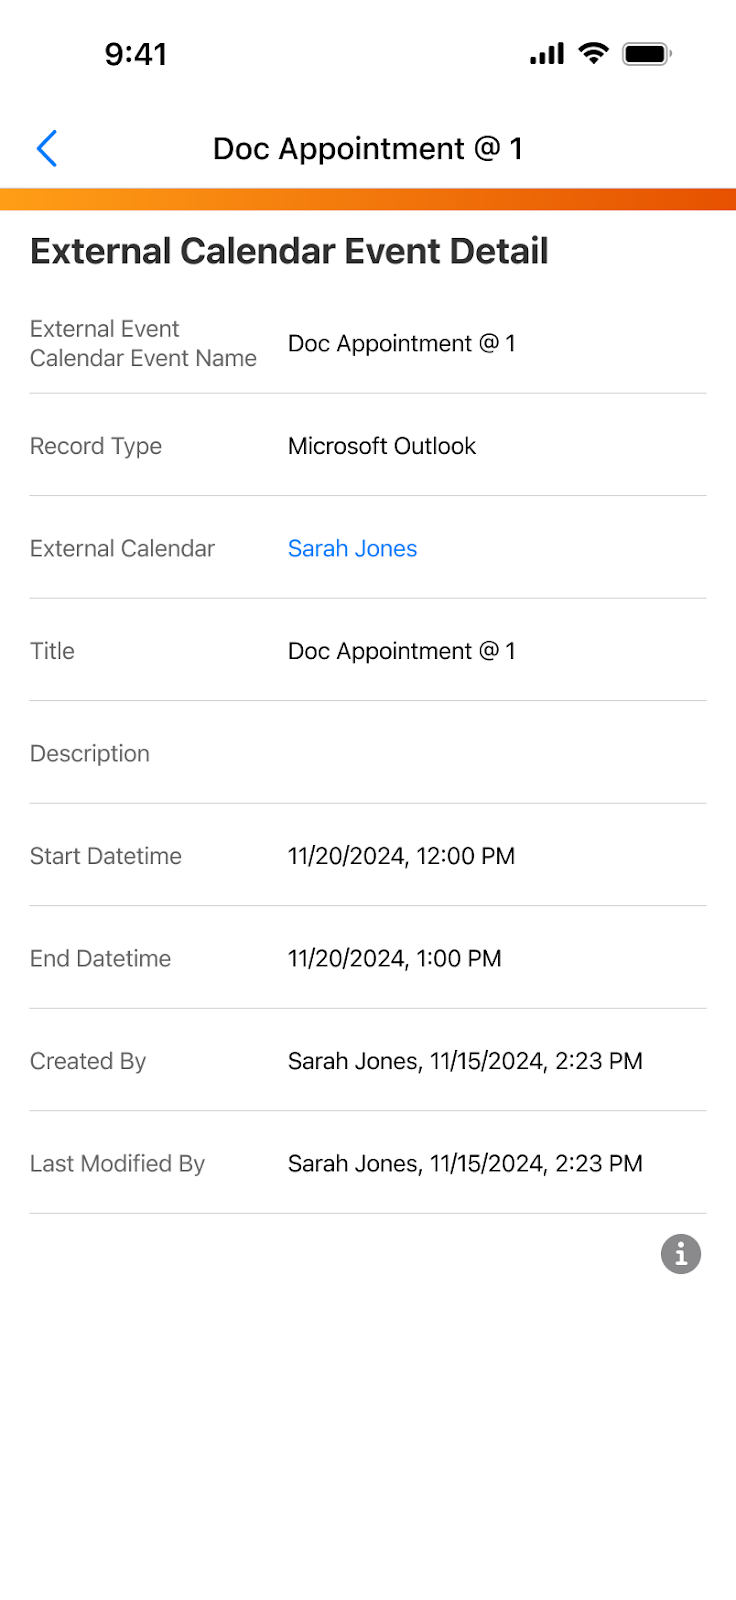Tap the External Event Calendar Event Name value
The height and width of the screenshot is (1600, 736).
[401, 344]
